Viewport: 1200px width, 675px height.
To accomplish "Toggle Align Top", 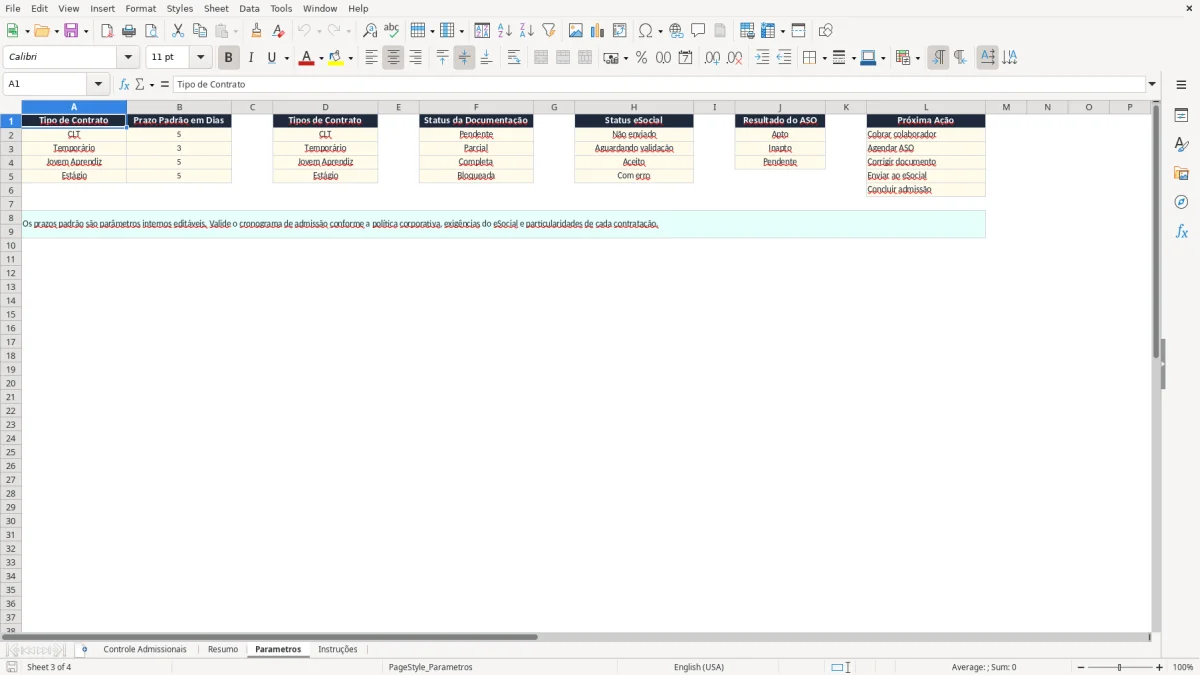I will pos(442,58).
